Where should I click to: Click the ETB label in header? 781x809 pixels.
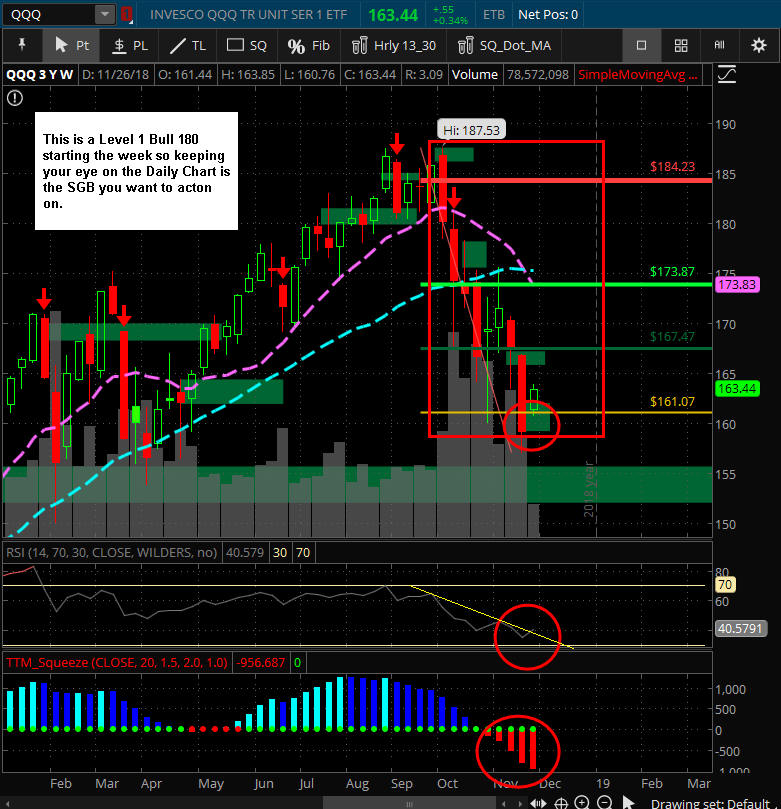coord(494,14)
